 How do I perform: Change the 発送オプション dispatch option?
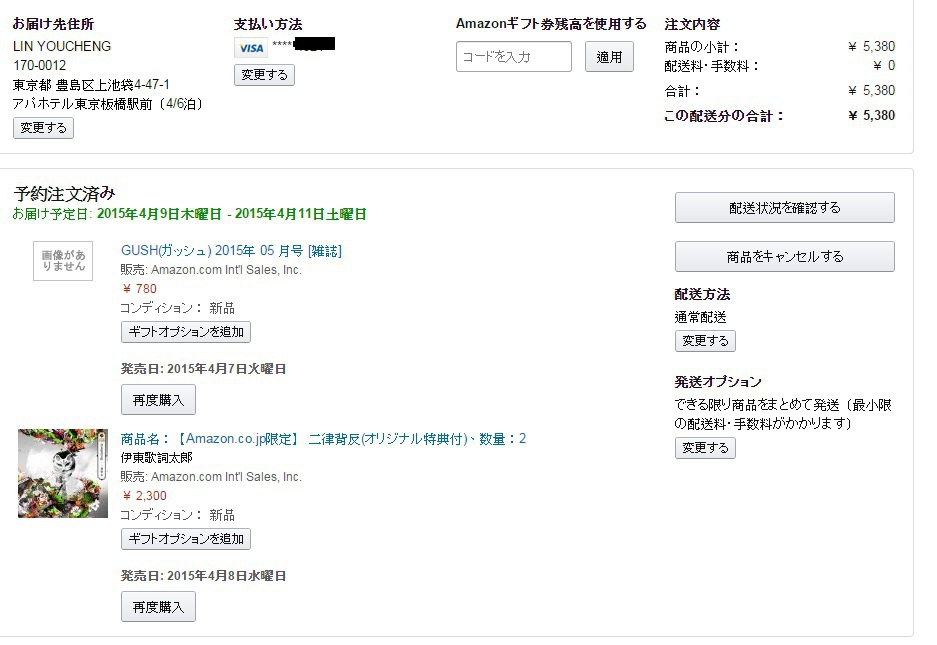[x=705, y=448]
